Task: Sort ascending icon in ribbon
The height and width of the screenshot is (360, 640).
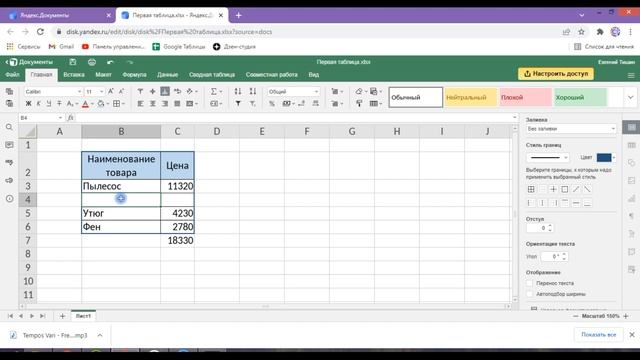Action: (x=238, y=91)
